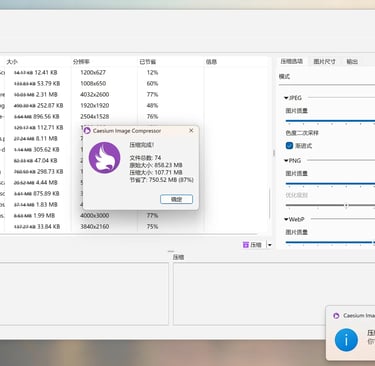375x366 pixels.
Task: Click the 1920x1920 resolution cell
Action: point(95,106)
